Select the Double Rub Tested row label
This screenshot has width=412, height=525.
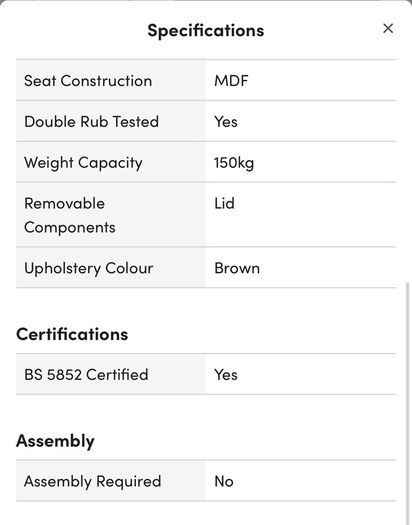91,122
